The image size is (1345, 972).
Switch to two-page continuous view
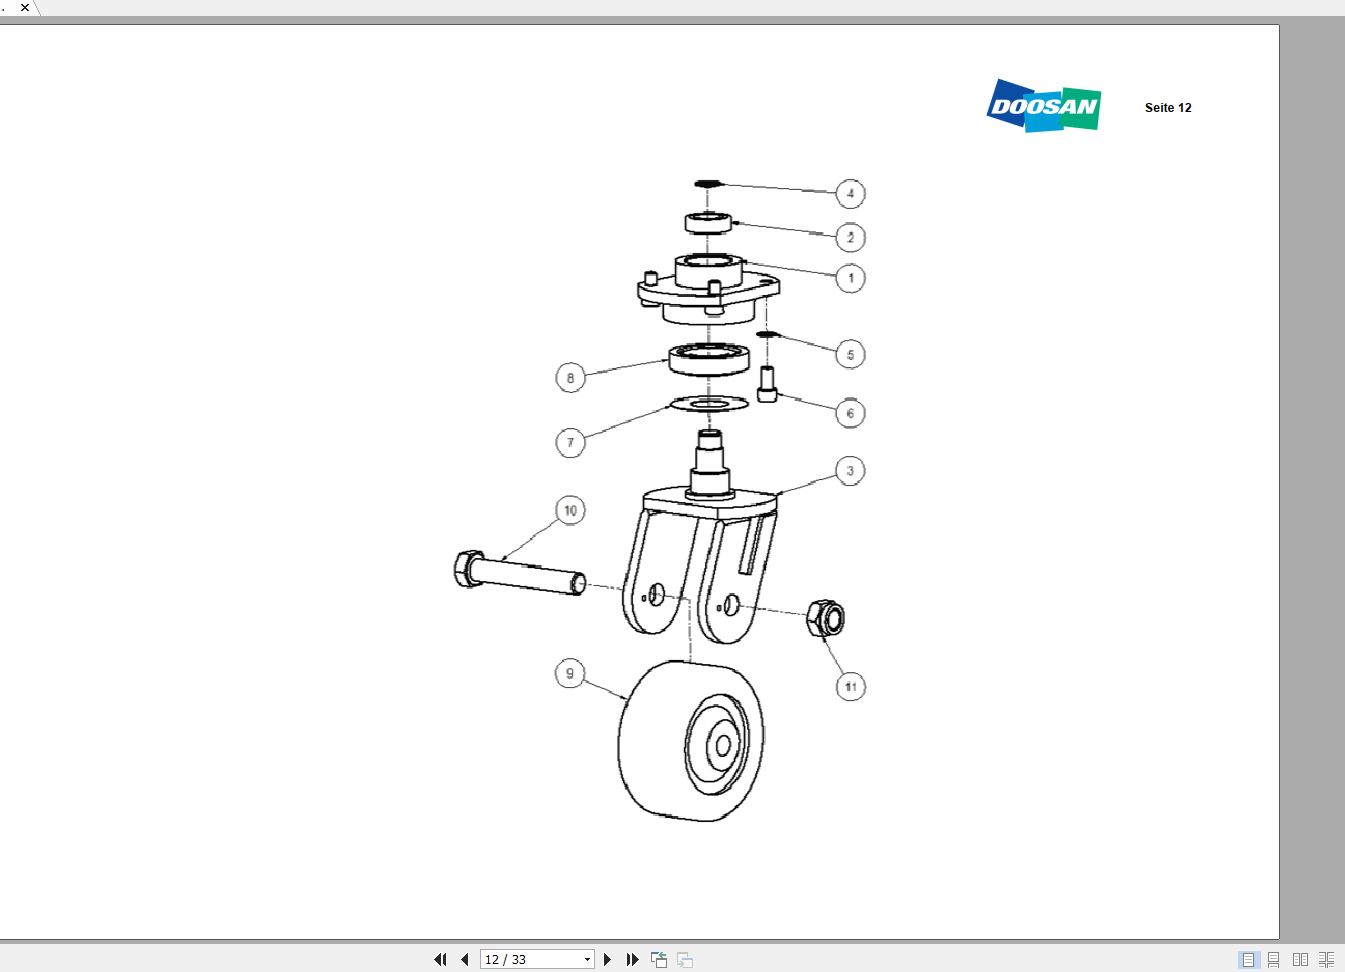tap(1326, 959)
